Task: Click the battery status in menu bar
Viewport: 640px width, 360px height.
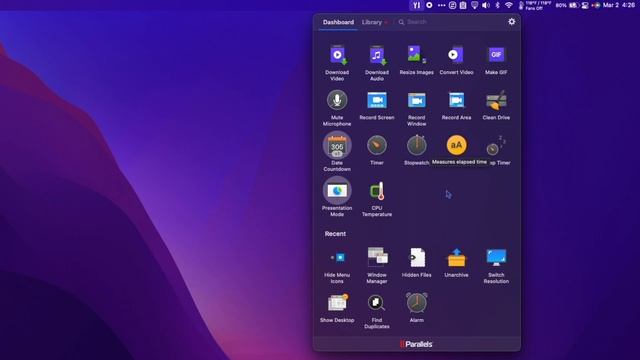Action: [x=567, y=5]
